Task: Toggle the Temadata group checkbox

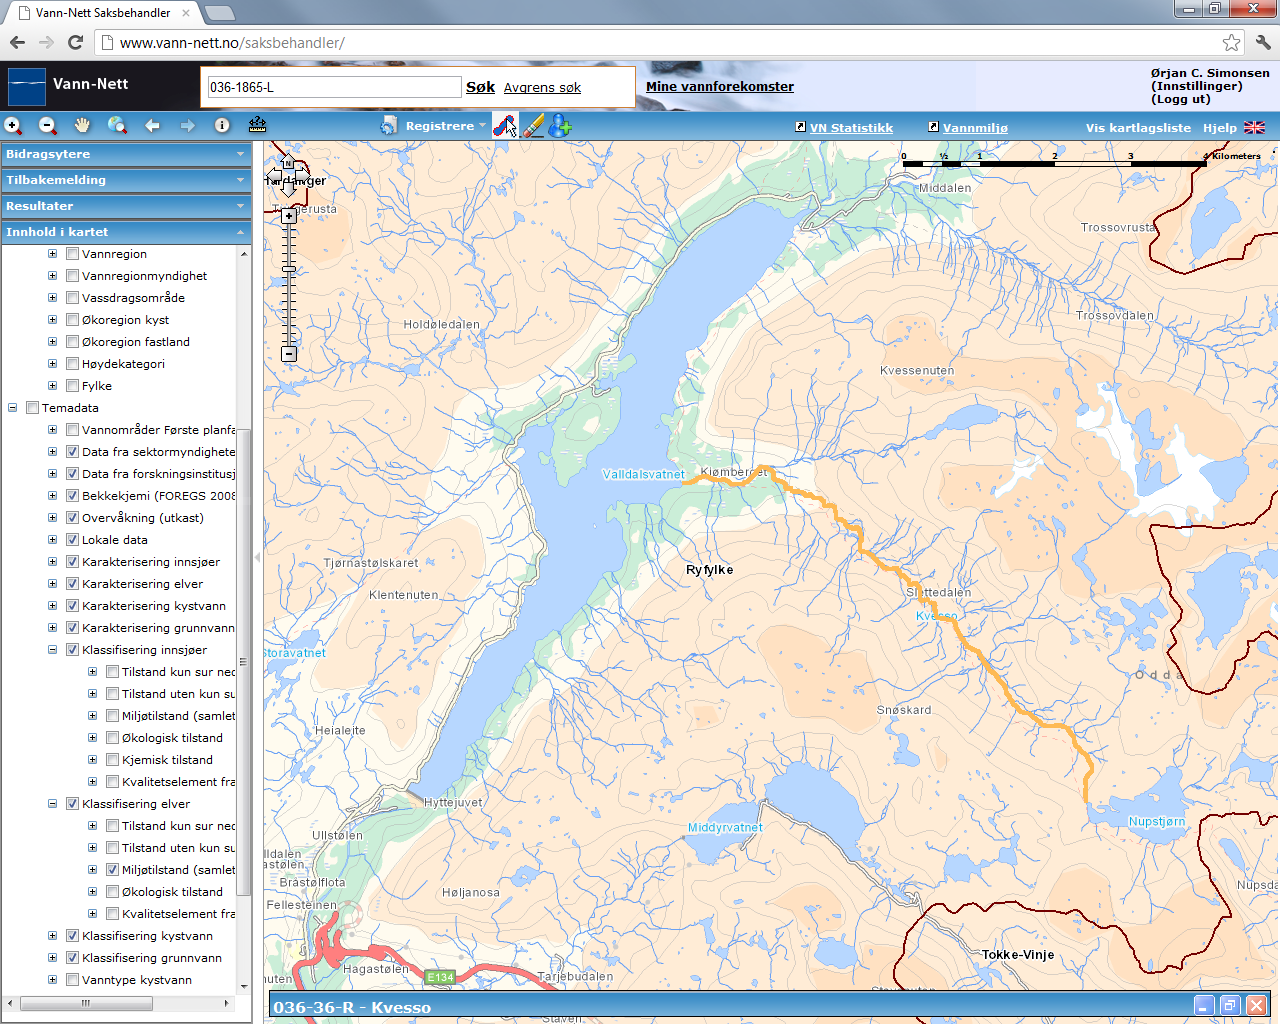Action: coord(32,408)
